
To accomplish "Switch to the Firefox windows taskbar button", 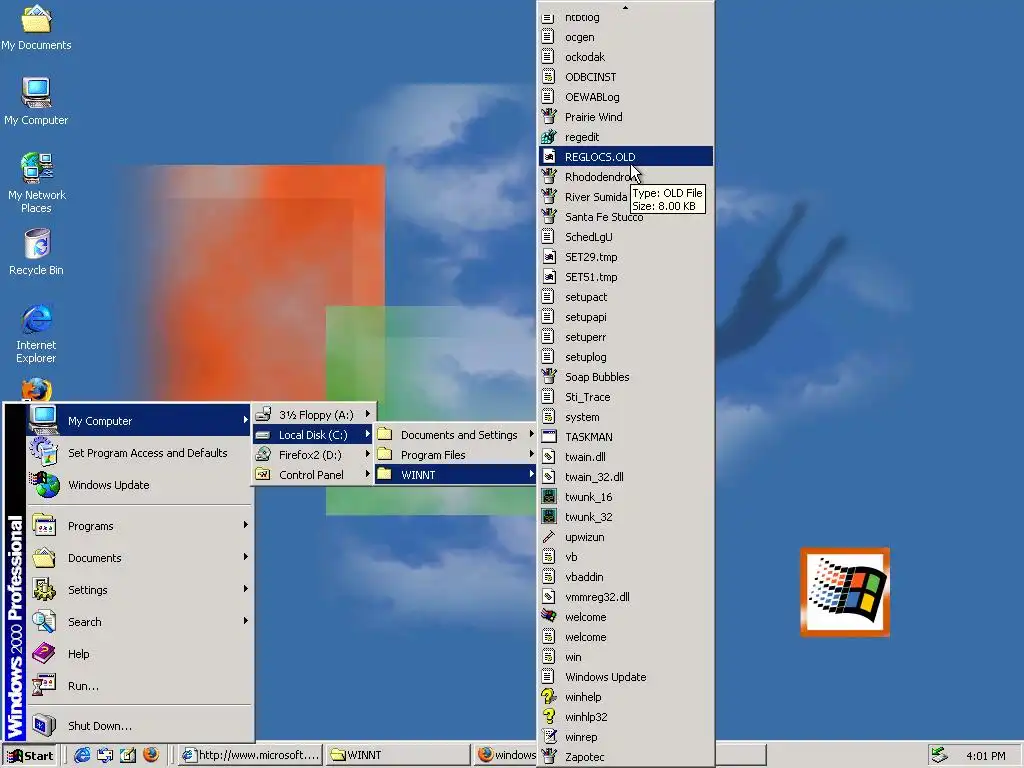I will tap(505, 756).
